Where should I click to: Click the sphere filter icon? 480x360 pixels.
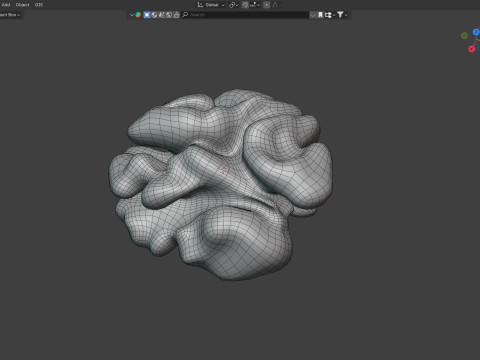coord(154,15)
